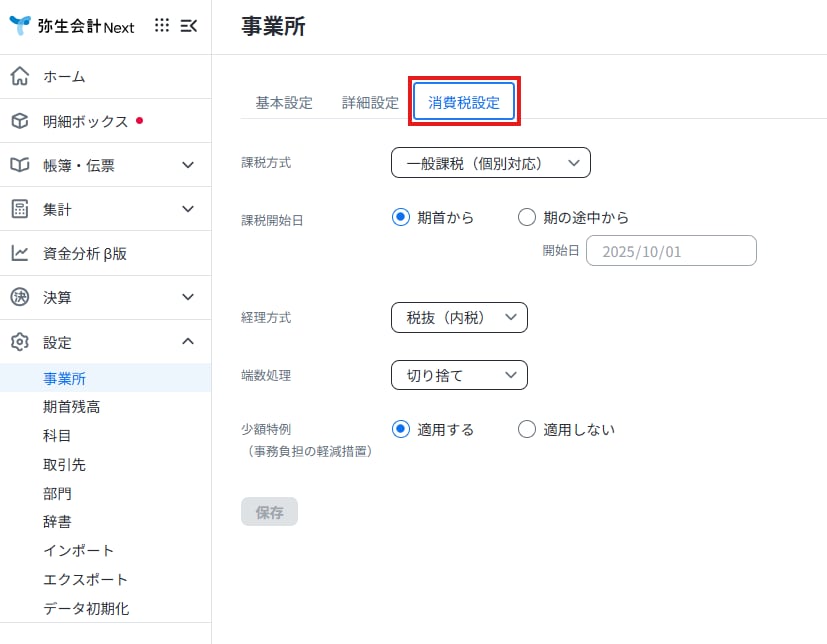Open 明細ボックス in the sidebar
The width and height of the screenshot is (827, 644).
[105, 121]
